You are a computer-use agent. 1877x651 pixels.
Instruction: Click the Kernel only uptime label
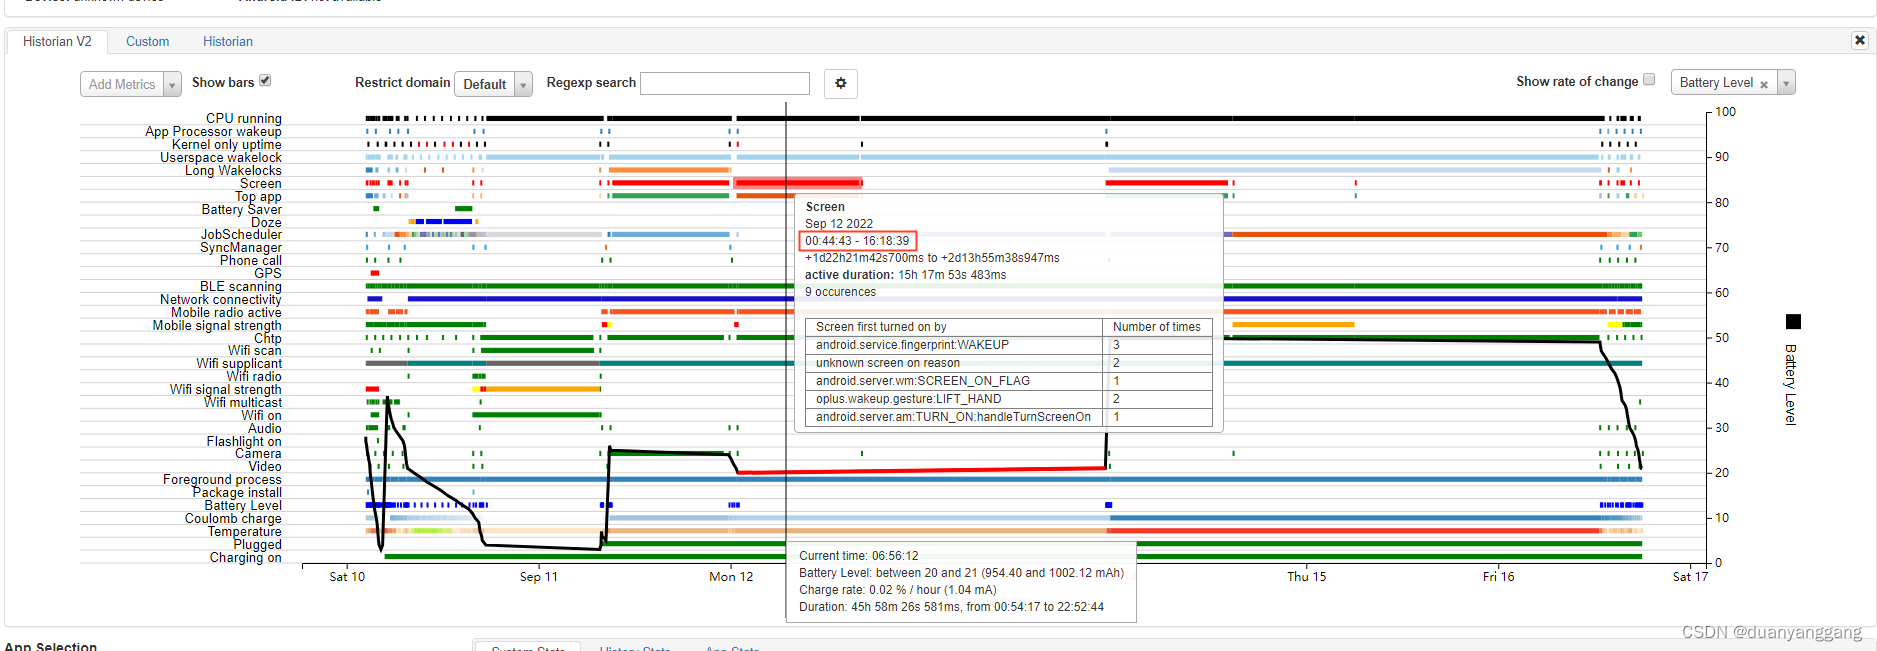226,144
